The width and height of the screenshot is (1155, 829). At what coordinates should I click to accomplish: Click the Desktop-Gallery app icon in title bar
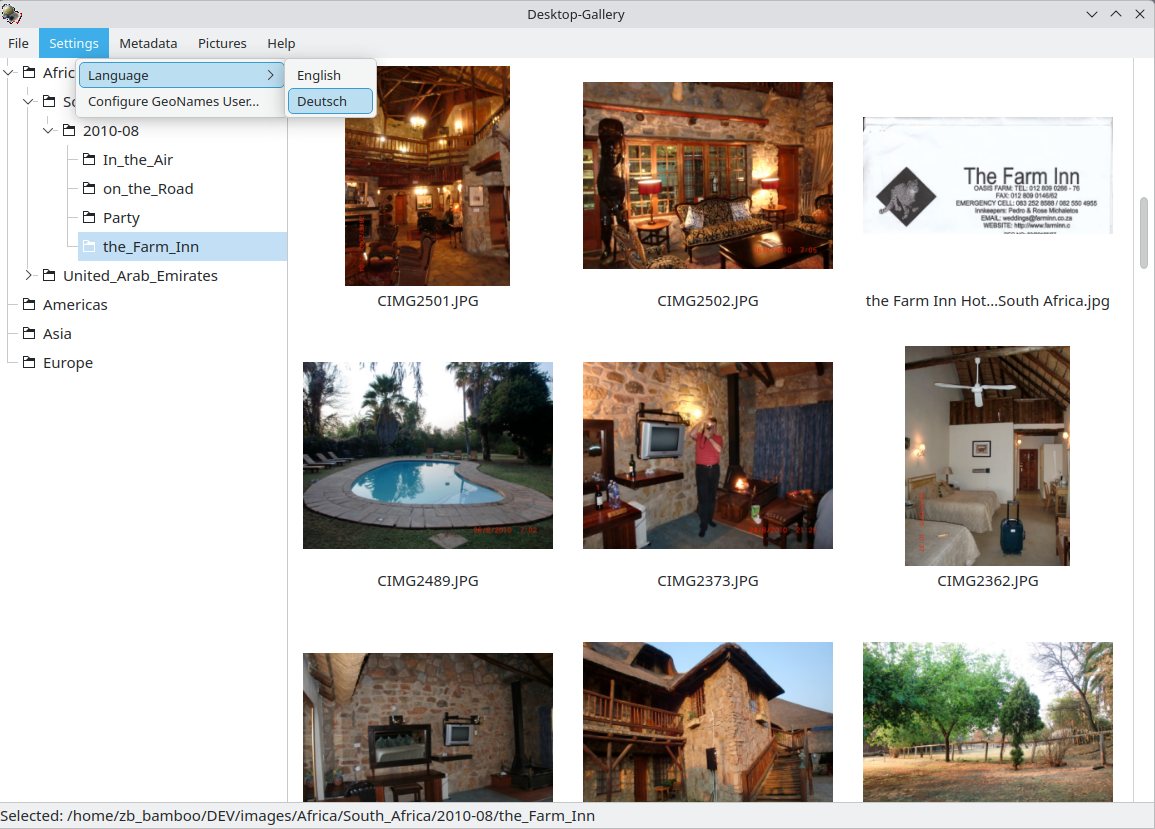[12, 14]
